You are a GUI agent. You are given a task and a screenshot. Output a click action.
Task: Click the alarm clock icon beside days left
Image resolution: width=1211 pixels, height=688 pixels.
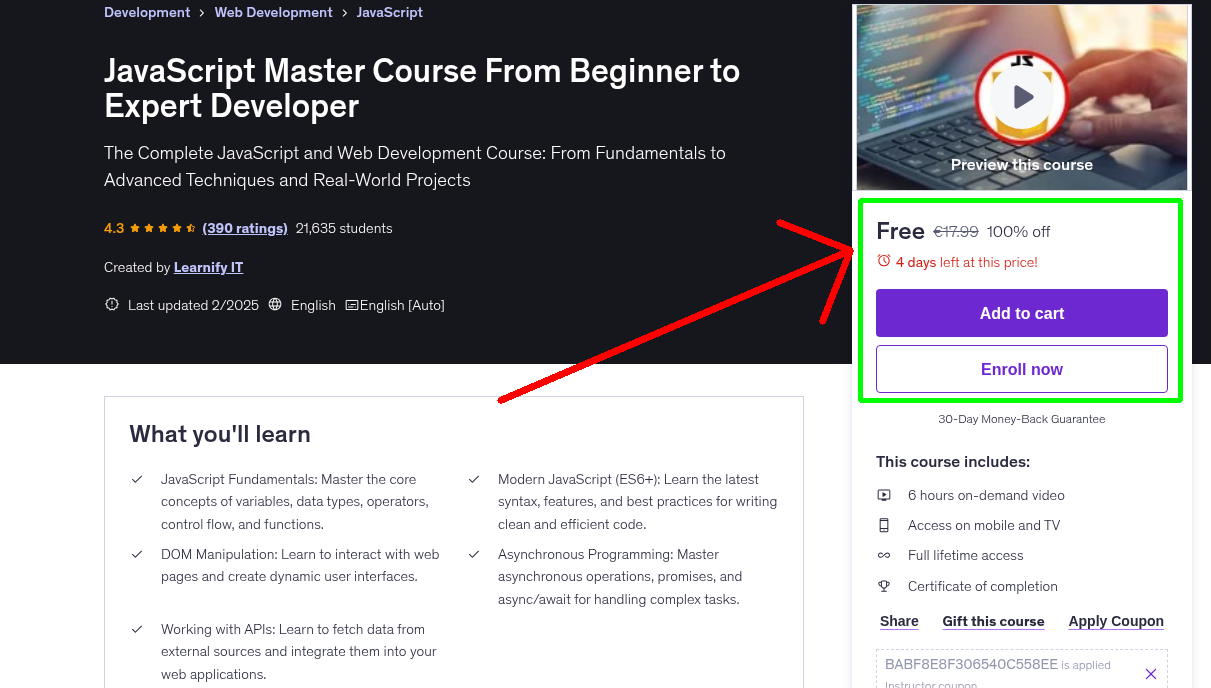[883, 261]
